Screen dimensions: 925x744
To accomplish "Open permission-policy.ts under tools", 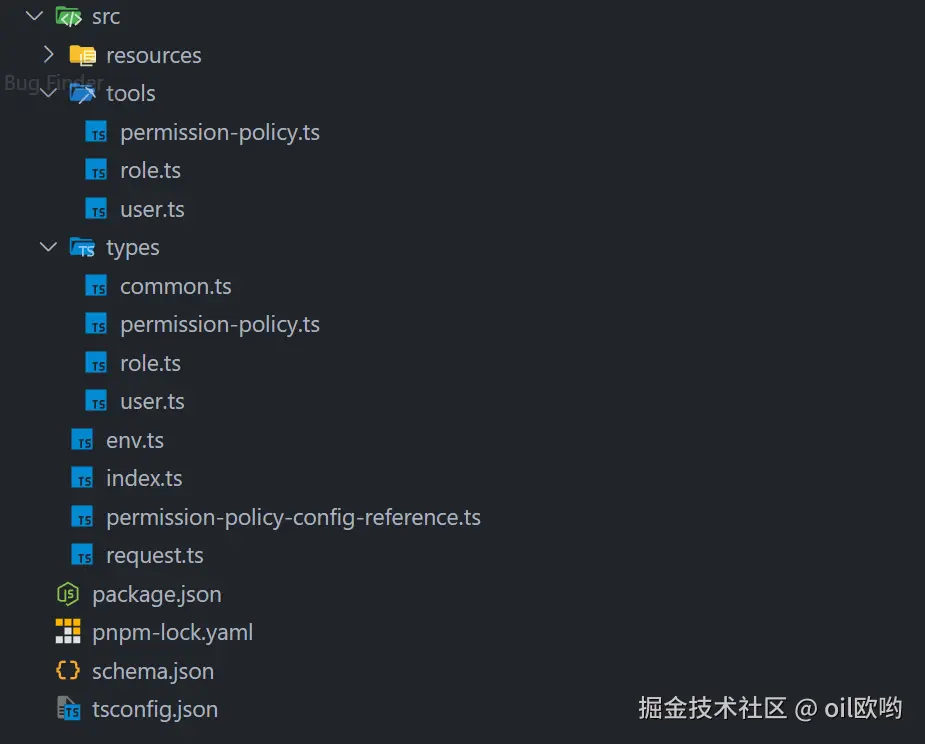I will (219, 132).
